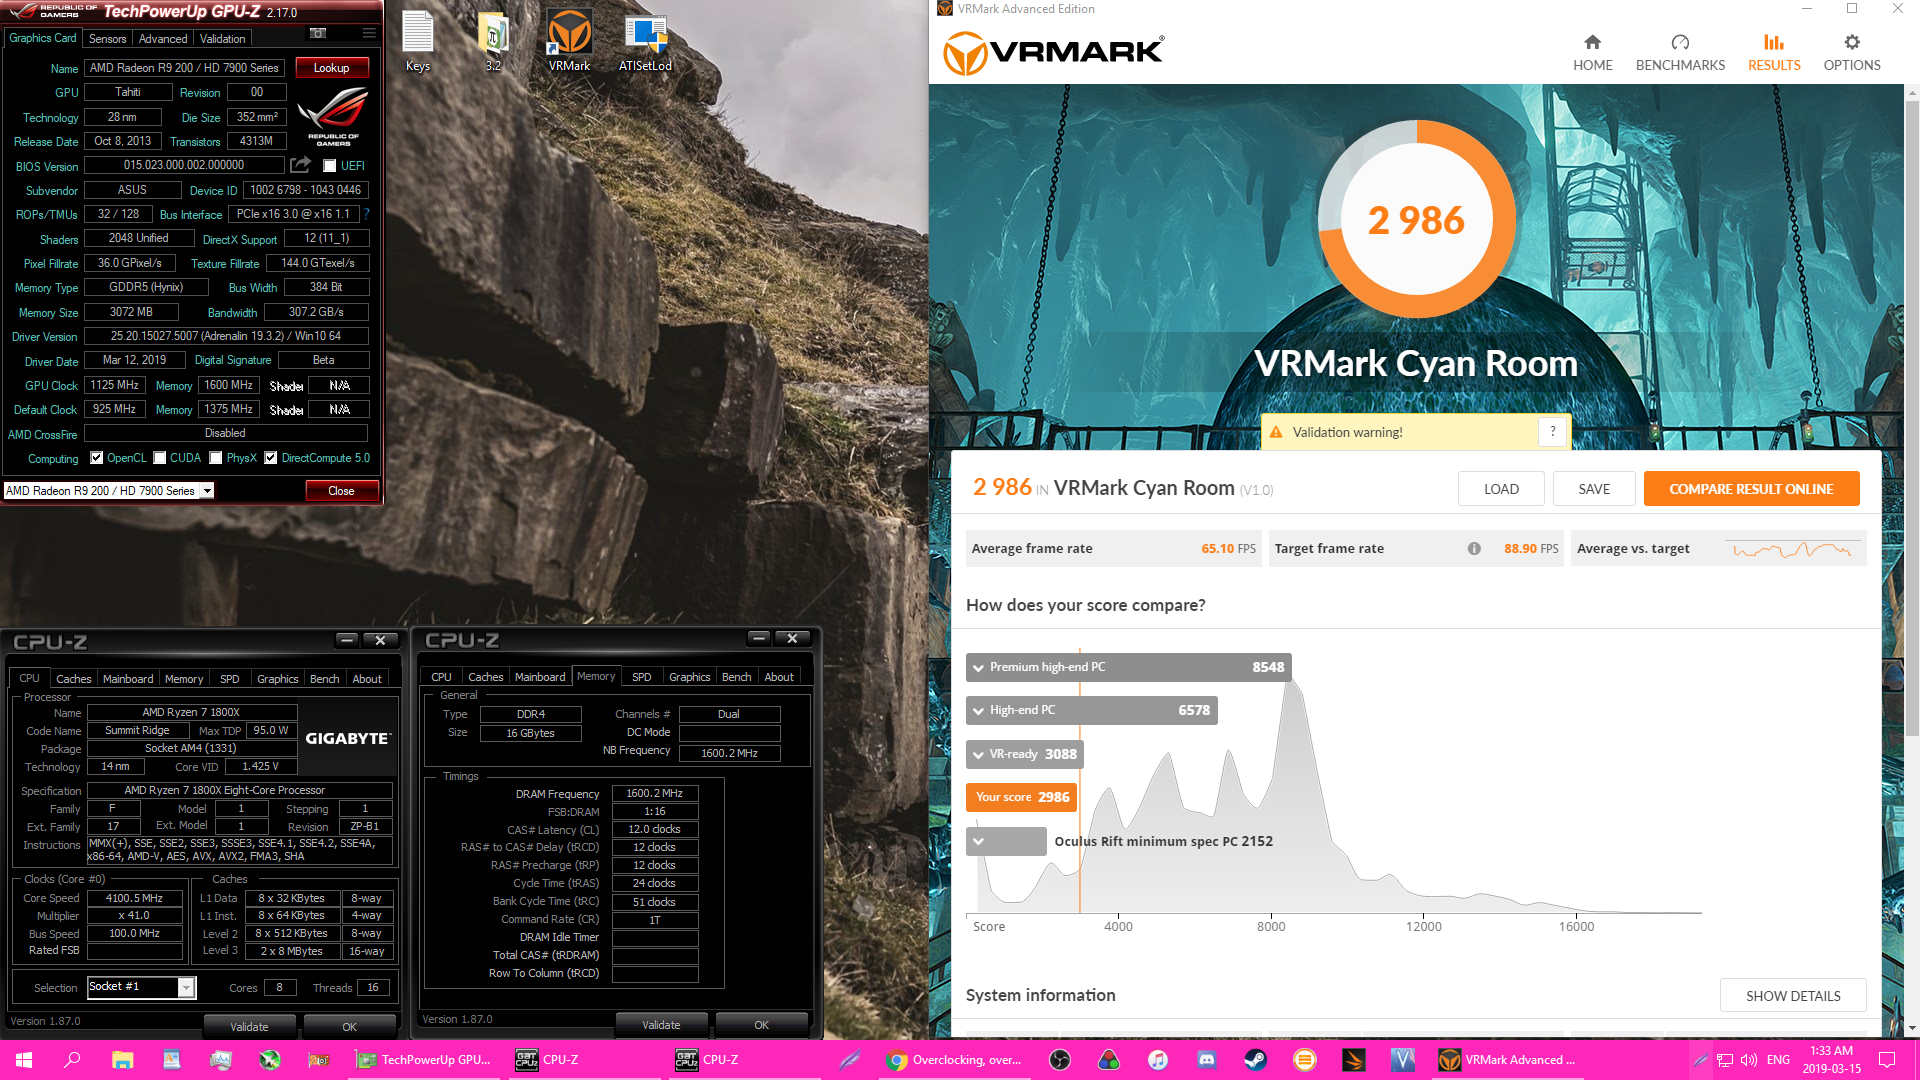Go to VRMark Home
1920x1080 pixels.
(1592, 52)
